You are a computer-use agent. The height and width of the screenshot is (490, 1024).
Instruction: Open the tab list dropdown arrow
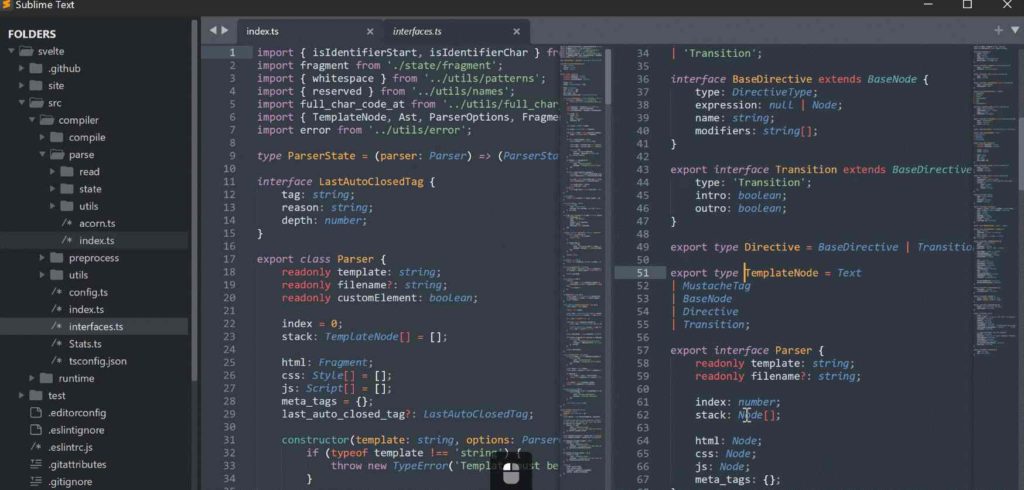pyautogui.click(x=1015, y=30)
